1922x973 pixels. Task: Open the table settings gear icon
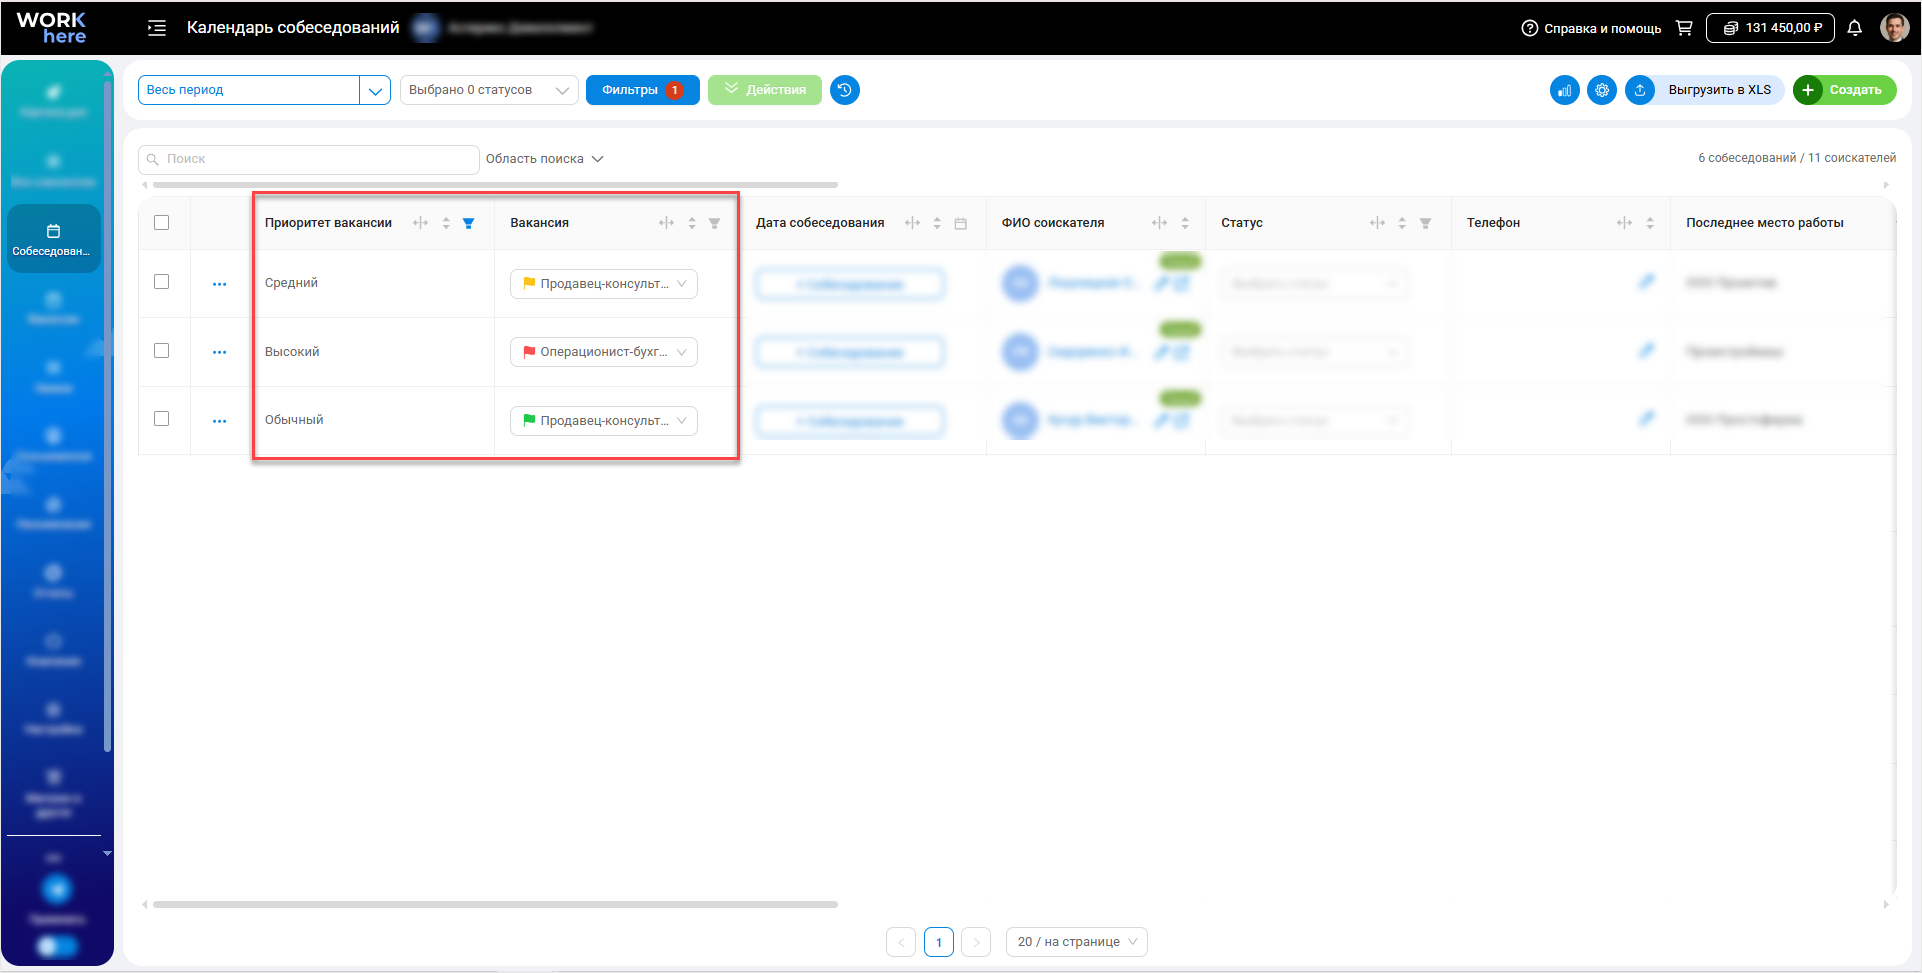pos(1602,90)
